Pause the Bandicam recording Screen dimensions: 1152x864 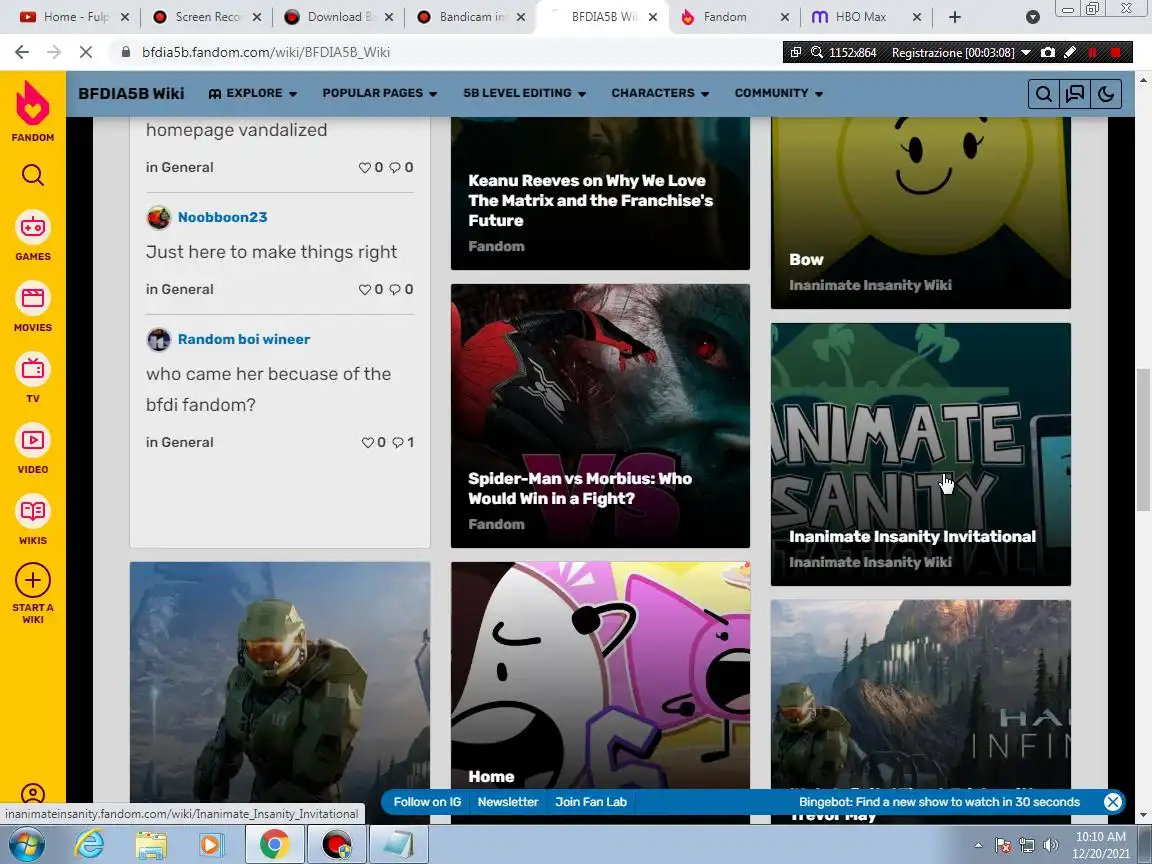(x=1092, y=52)
